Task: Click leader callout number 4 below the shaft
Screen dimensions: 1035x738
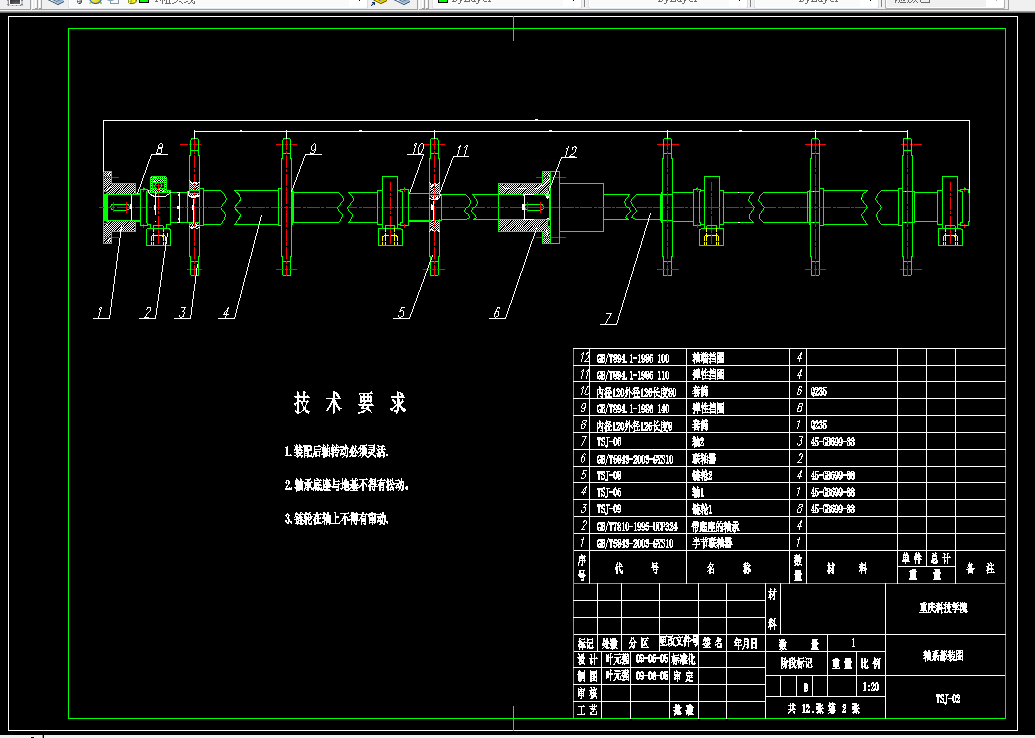Action: click(x=226, y=312)
